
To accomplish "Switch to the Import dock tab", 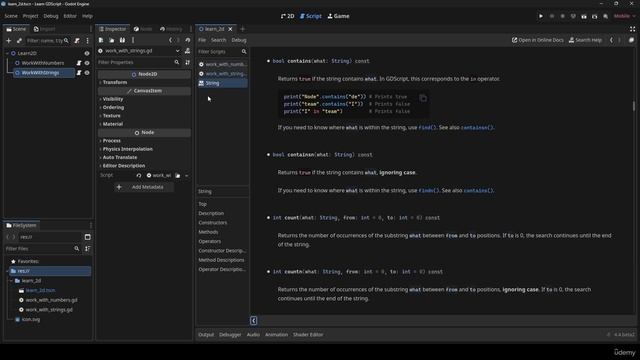I will coord(44,29).
